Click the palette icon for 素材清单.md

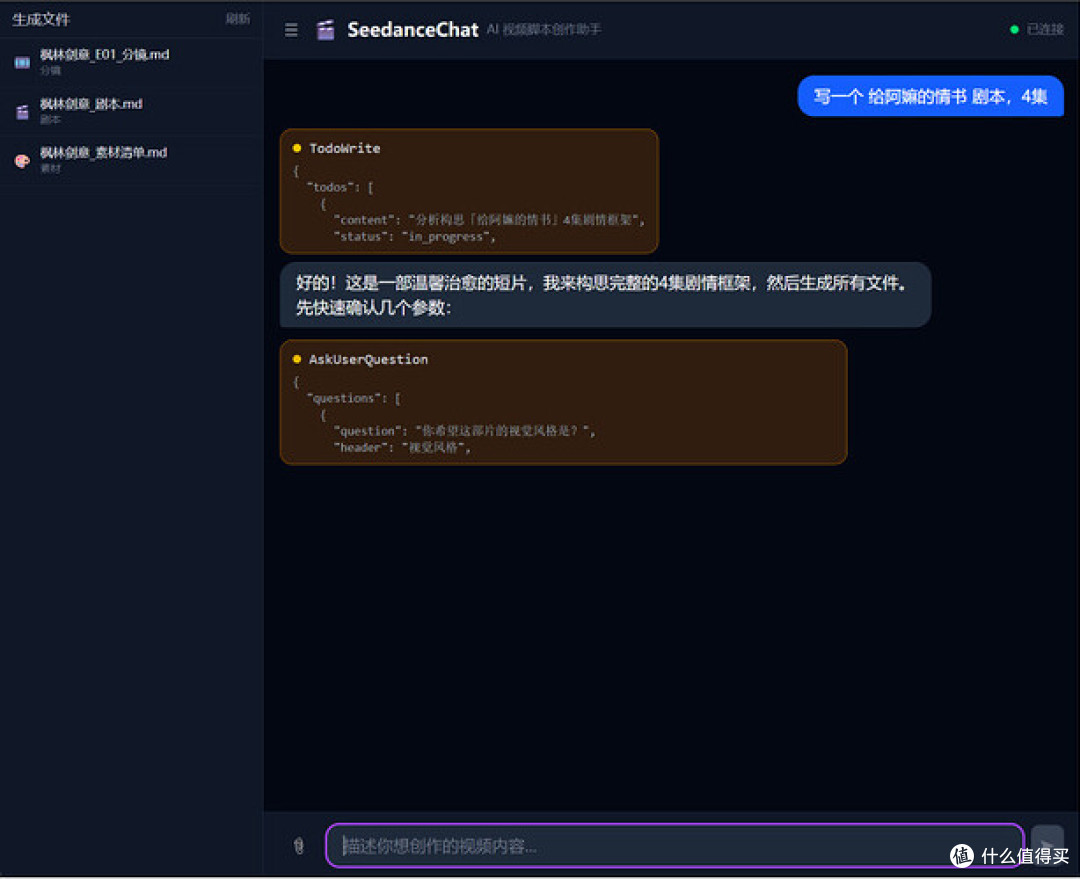pos(22,161)
